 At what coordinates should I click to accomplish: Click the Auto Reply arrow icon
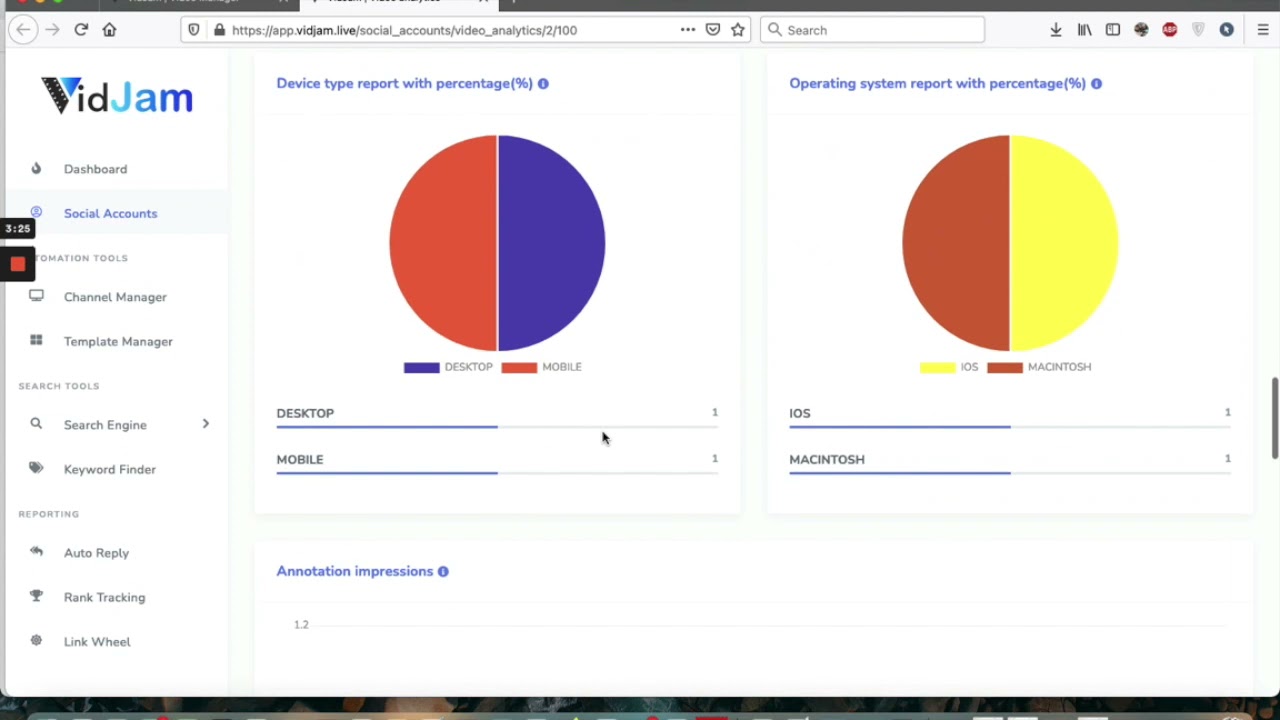click(x=36, y=551)
